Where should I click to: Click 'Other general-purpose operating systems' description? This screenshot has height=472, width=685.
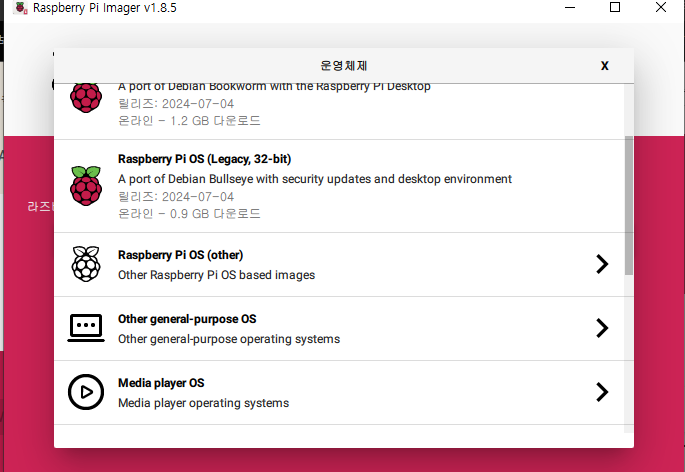[x=229, y=339]
